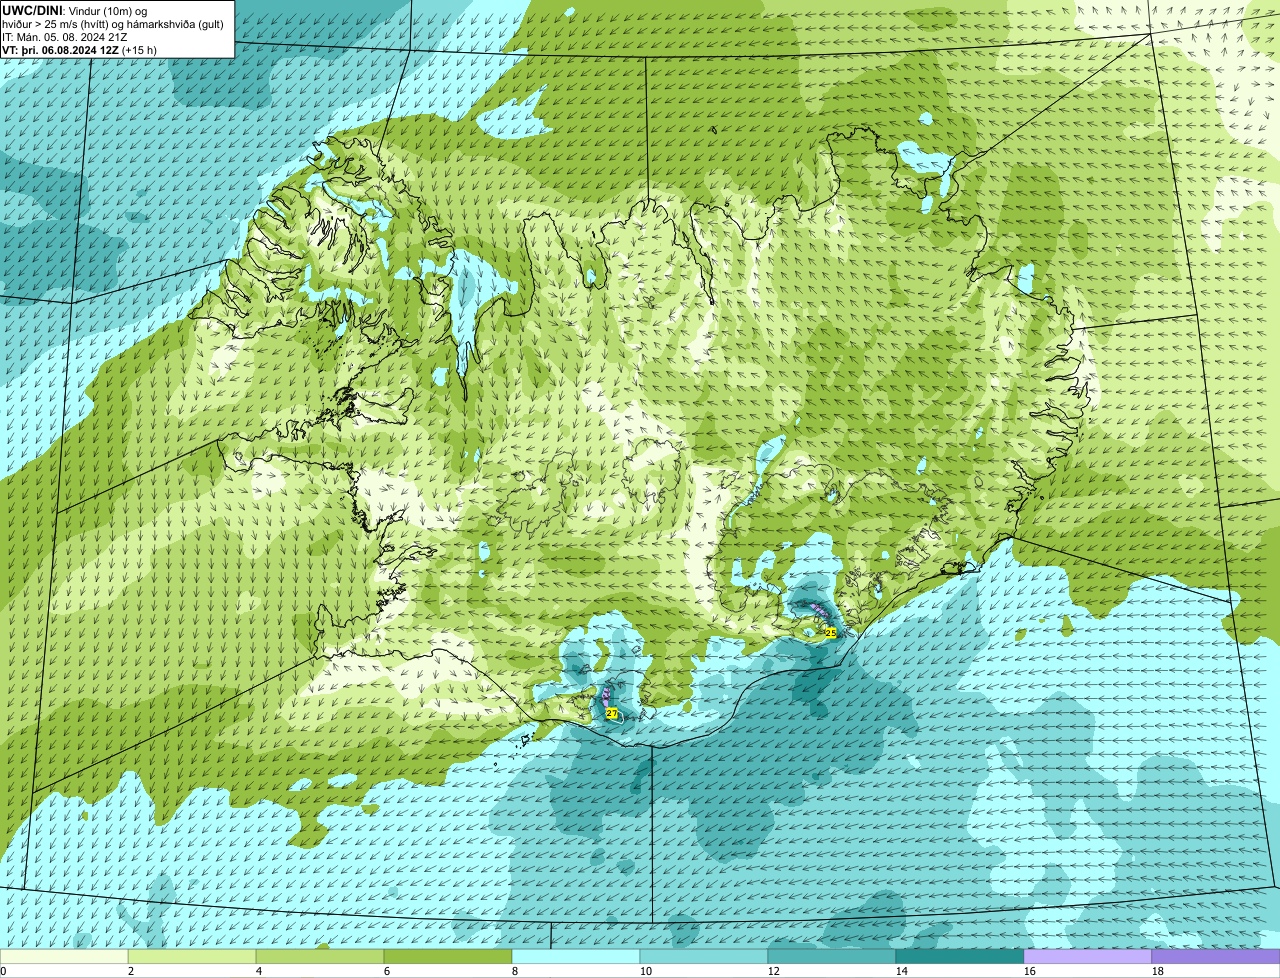The image size is (1280, 978).
Task: Click the legend scale label "10"
Action: coord(646,971)
